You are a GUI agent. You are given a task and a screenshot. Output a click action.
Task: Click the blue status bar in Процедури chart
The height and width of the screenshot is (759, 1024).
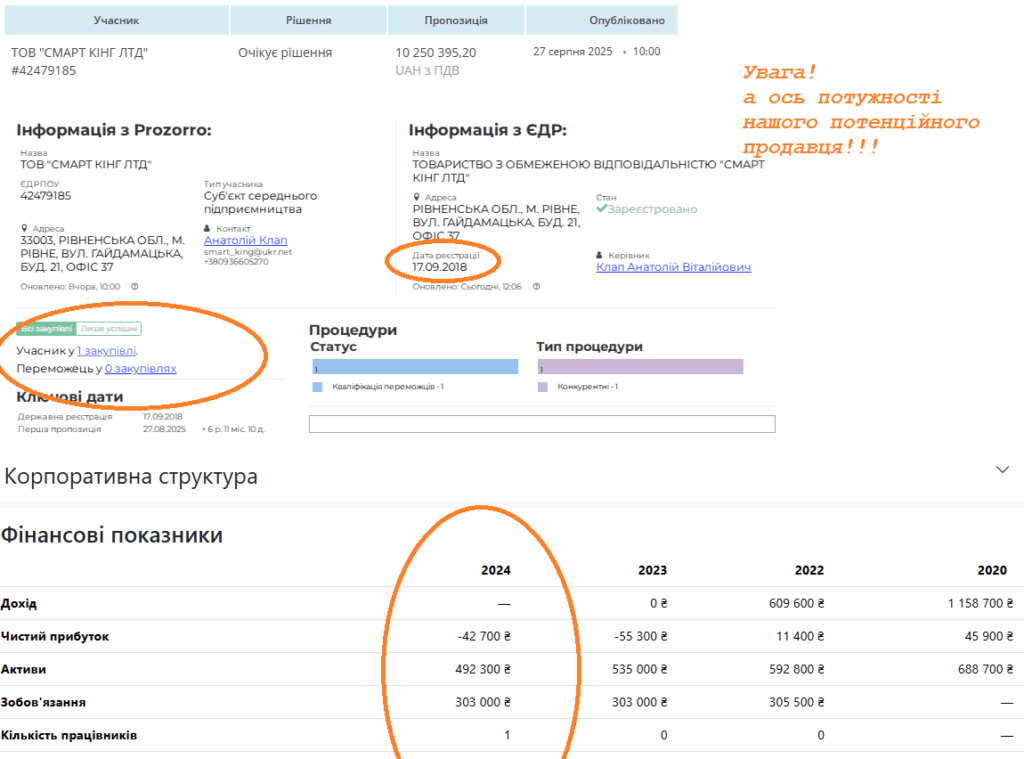pyautogui.click(x=415, y=367)
